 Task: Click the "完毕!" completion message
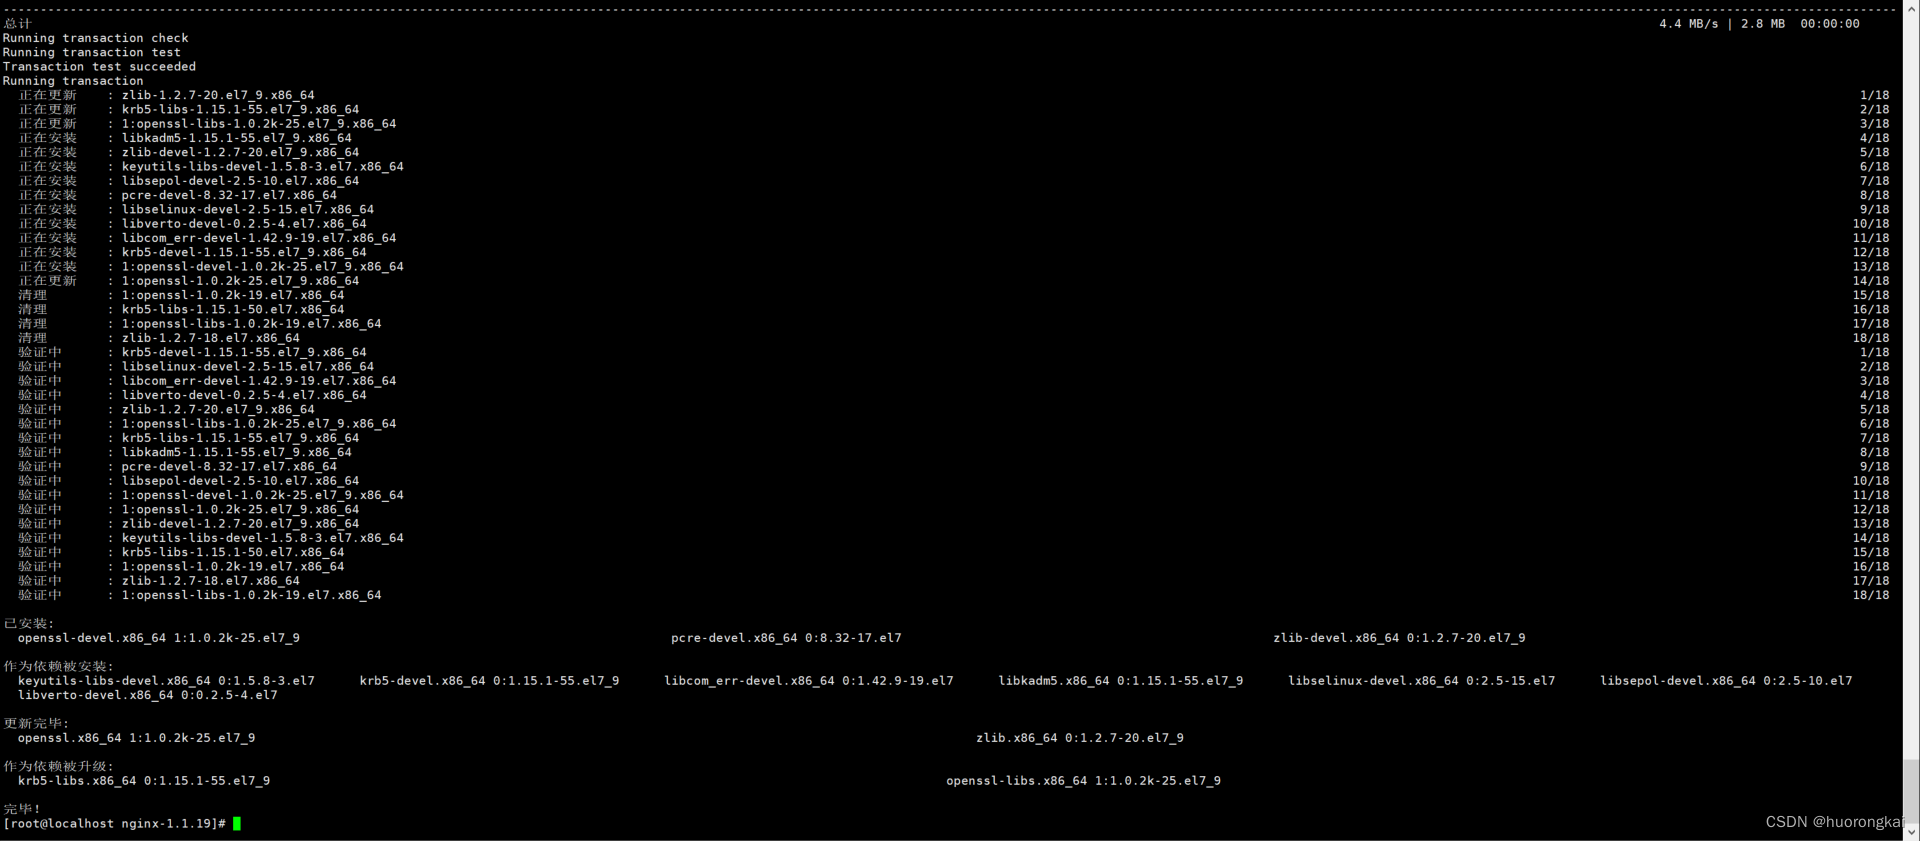(22, 809)
